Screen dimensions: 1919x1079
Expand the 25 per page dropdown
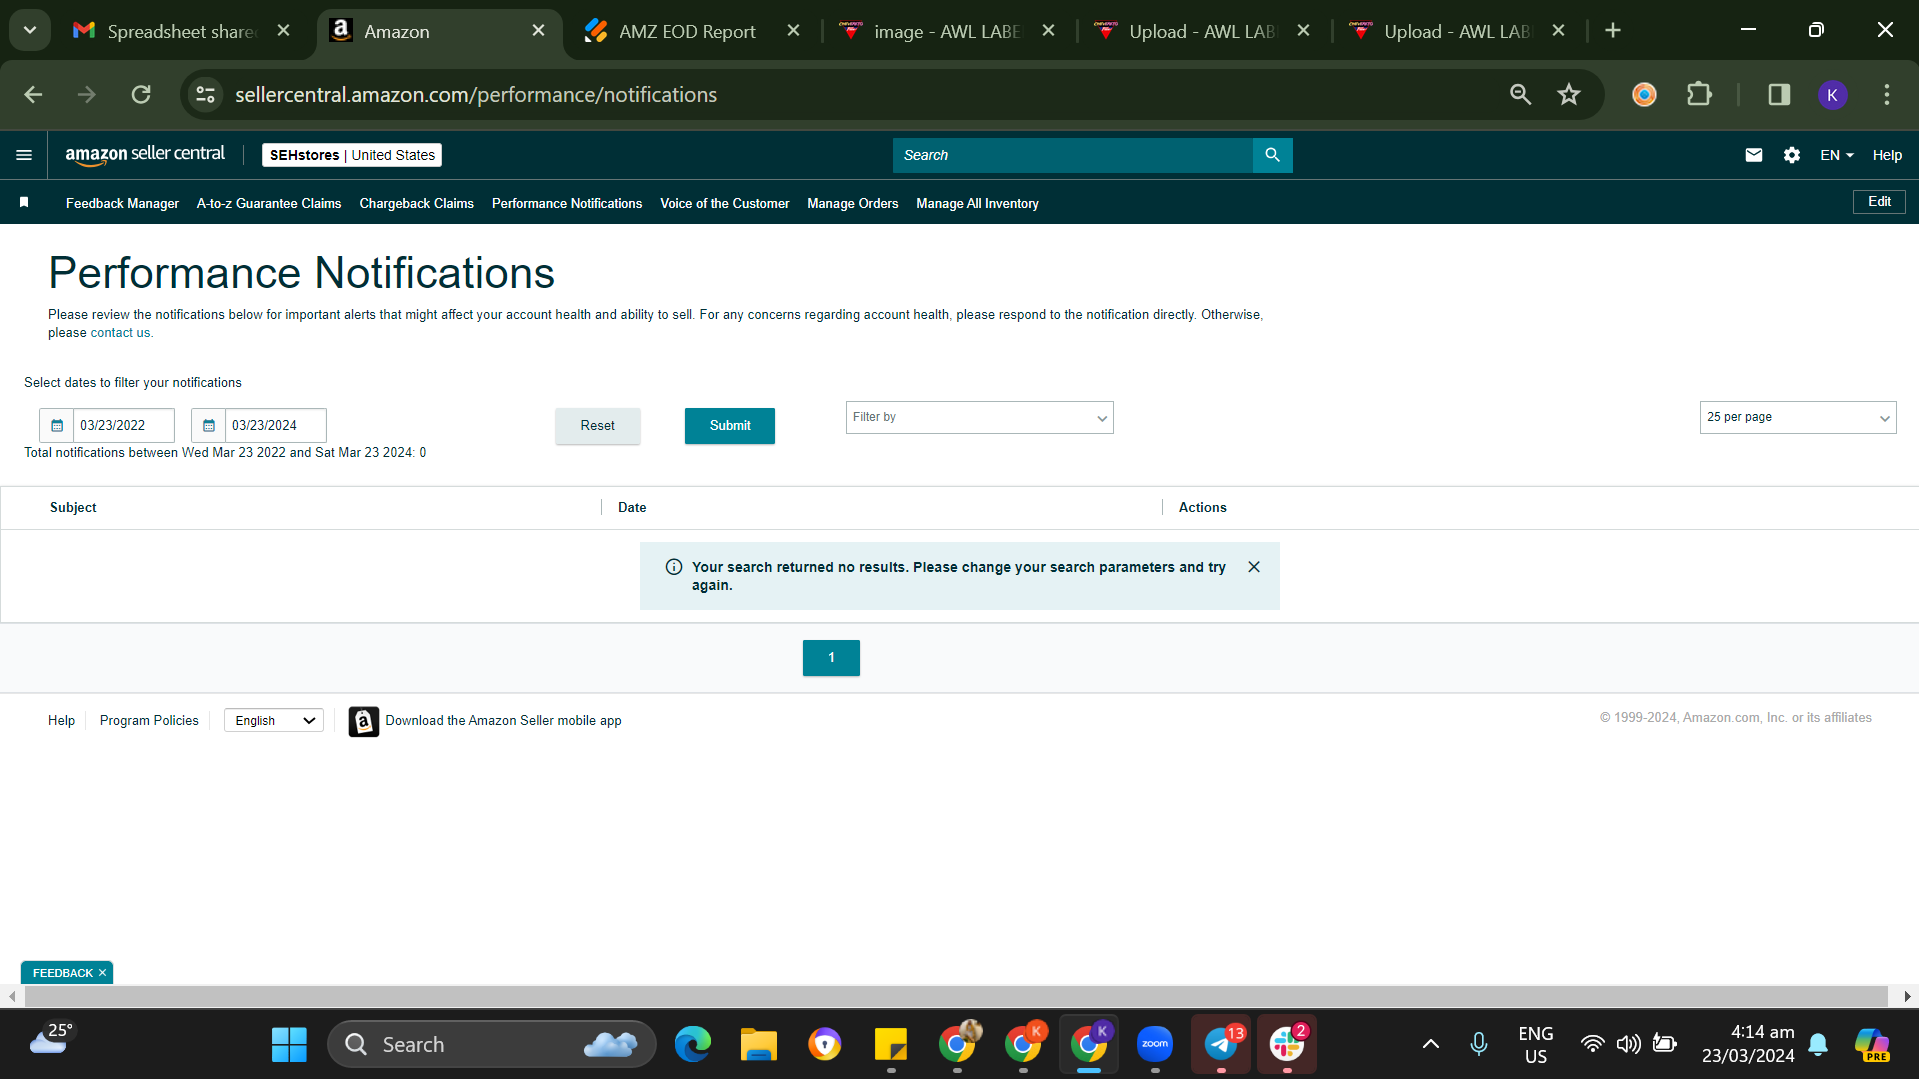click(1797, 417)
